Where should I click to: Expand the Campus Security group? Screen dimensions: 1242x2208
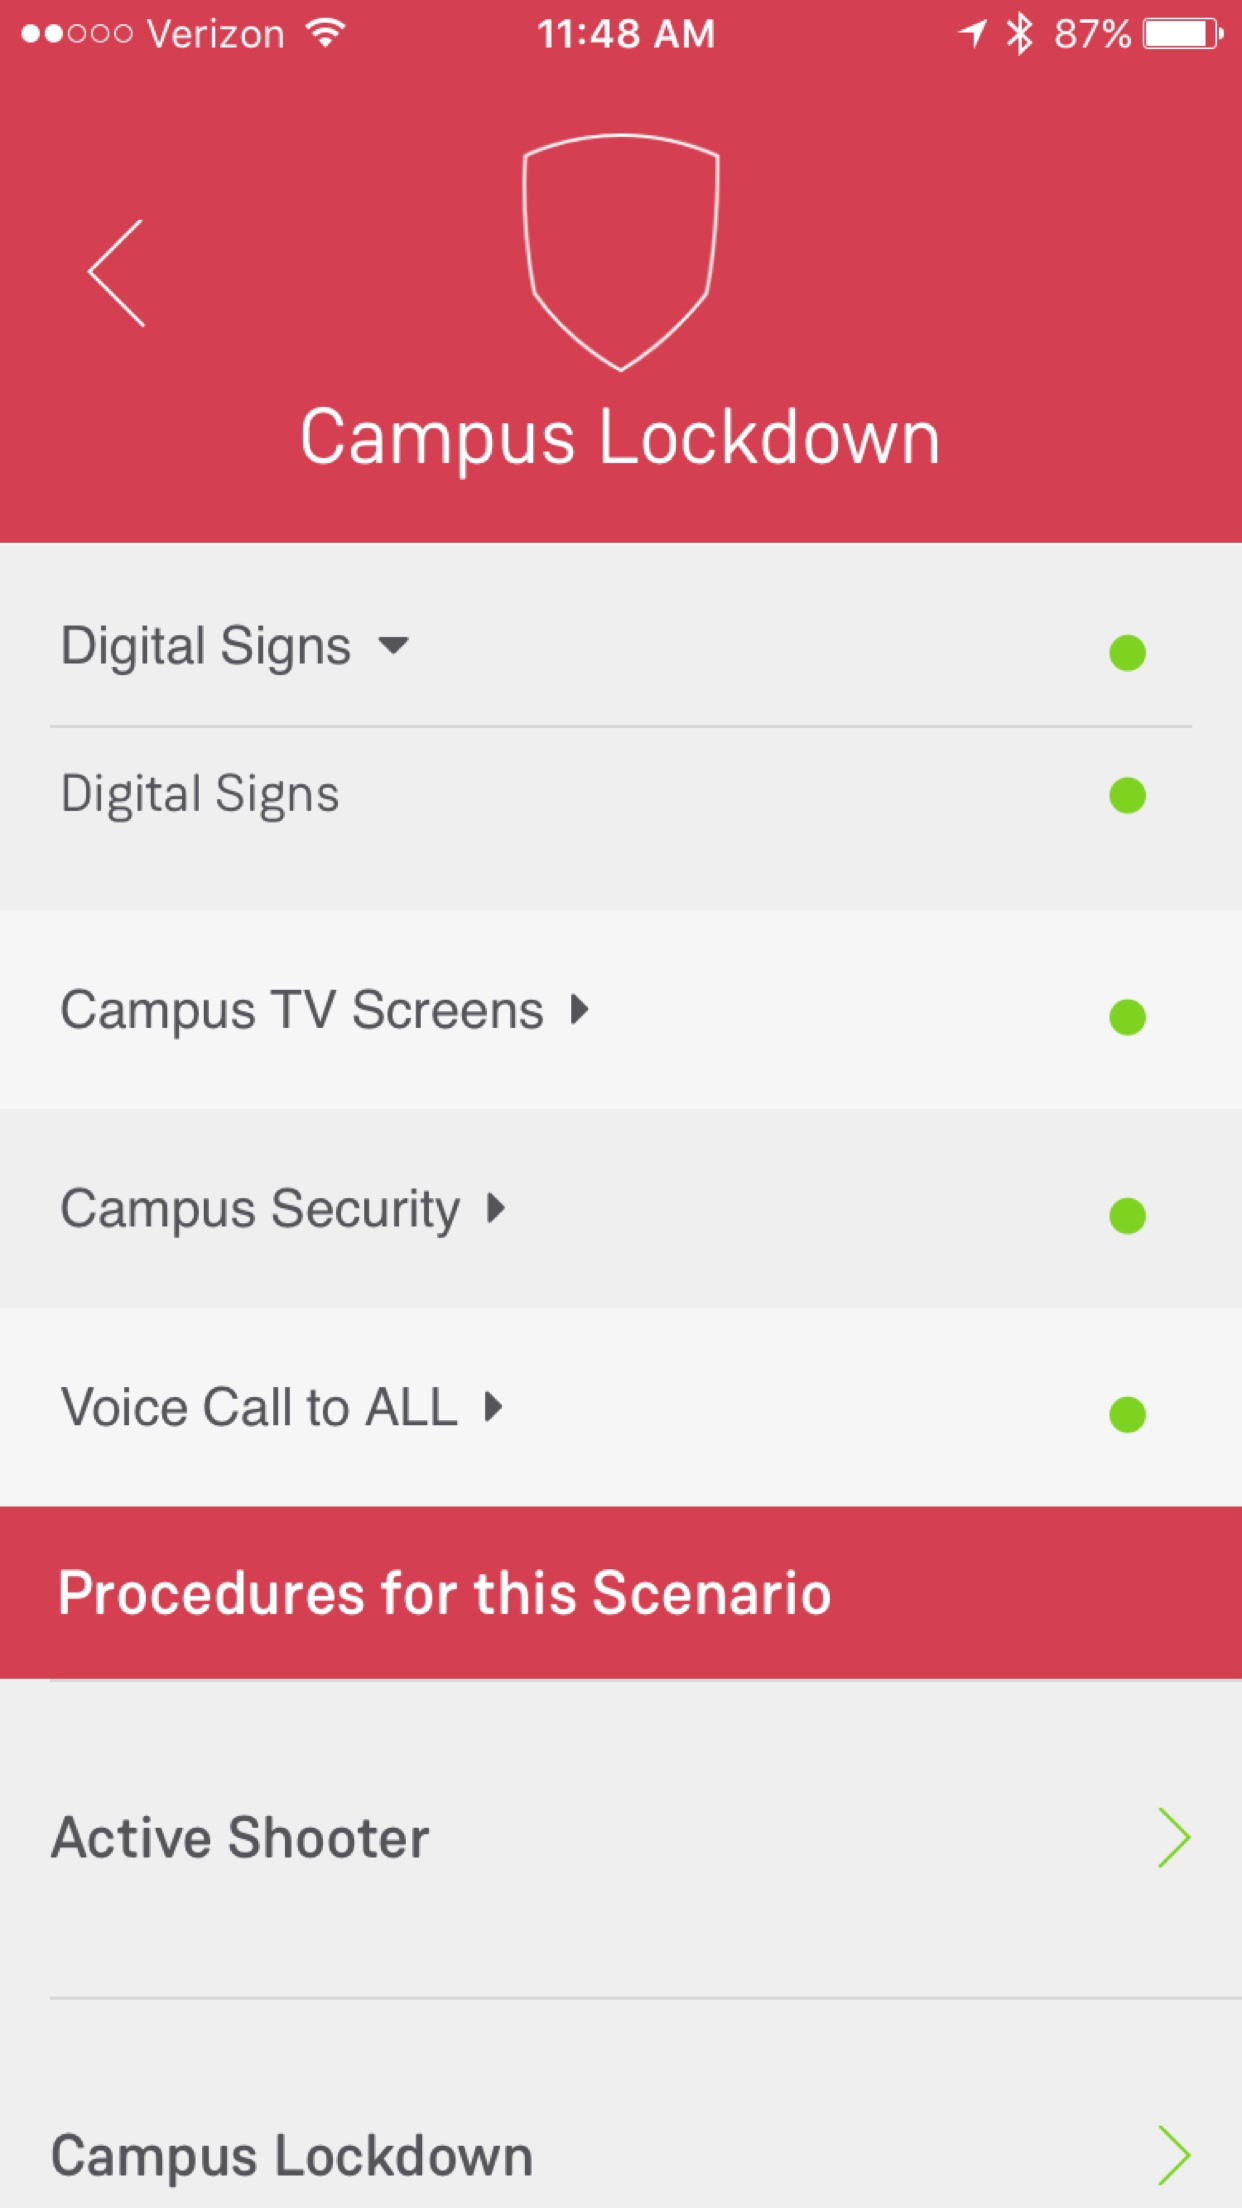495,1208
